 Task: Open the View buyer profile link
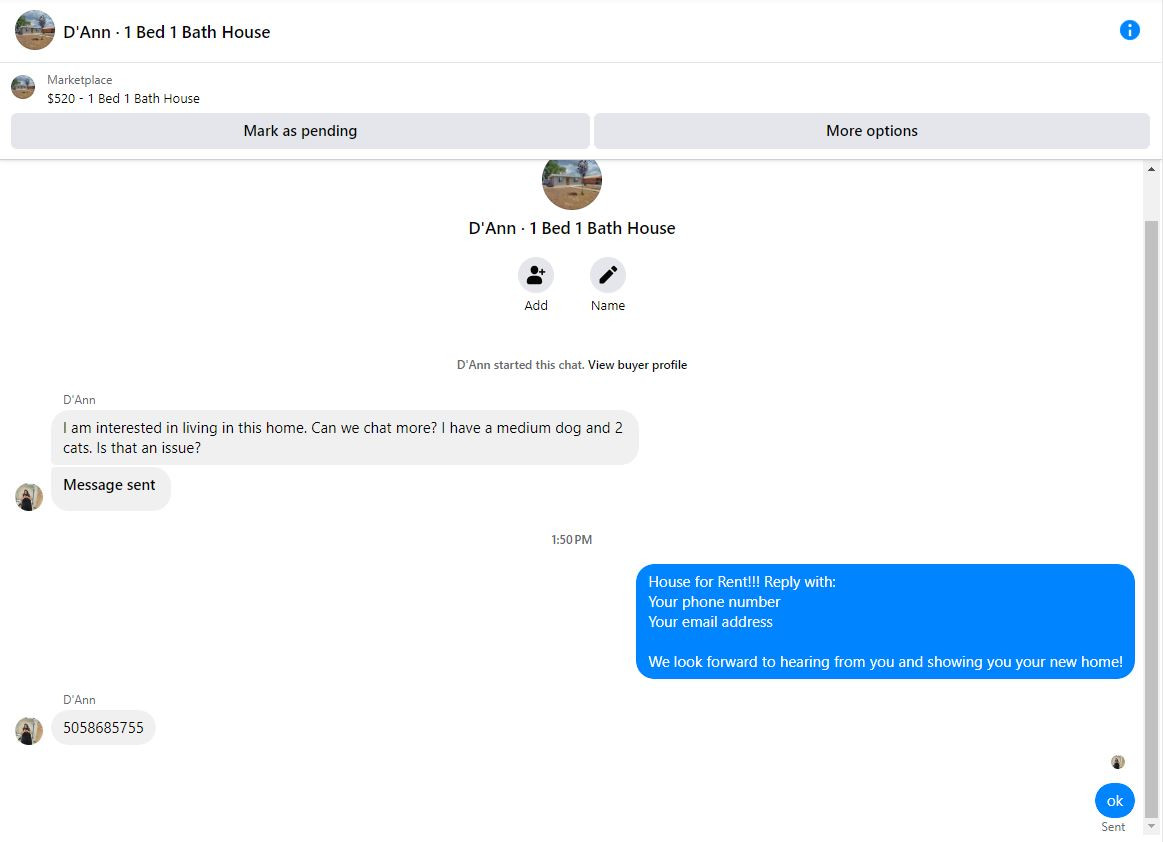pyautogui.click(x=637, y=365)
